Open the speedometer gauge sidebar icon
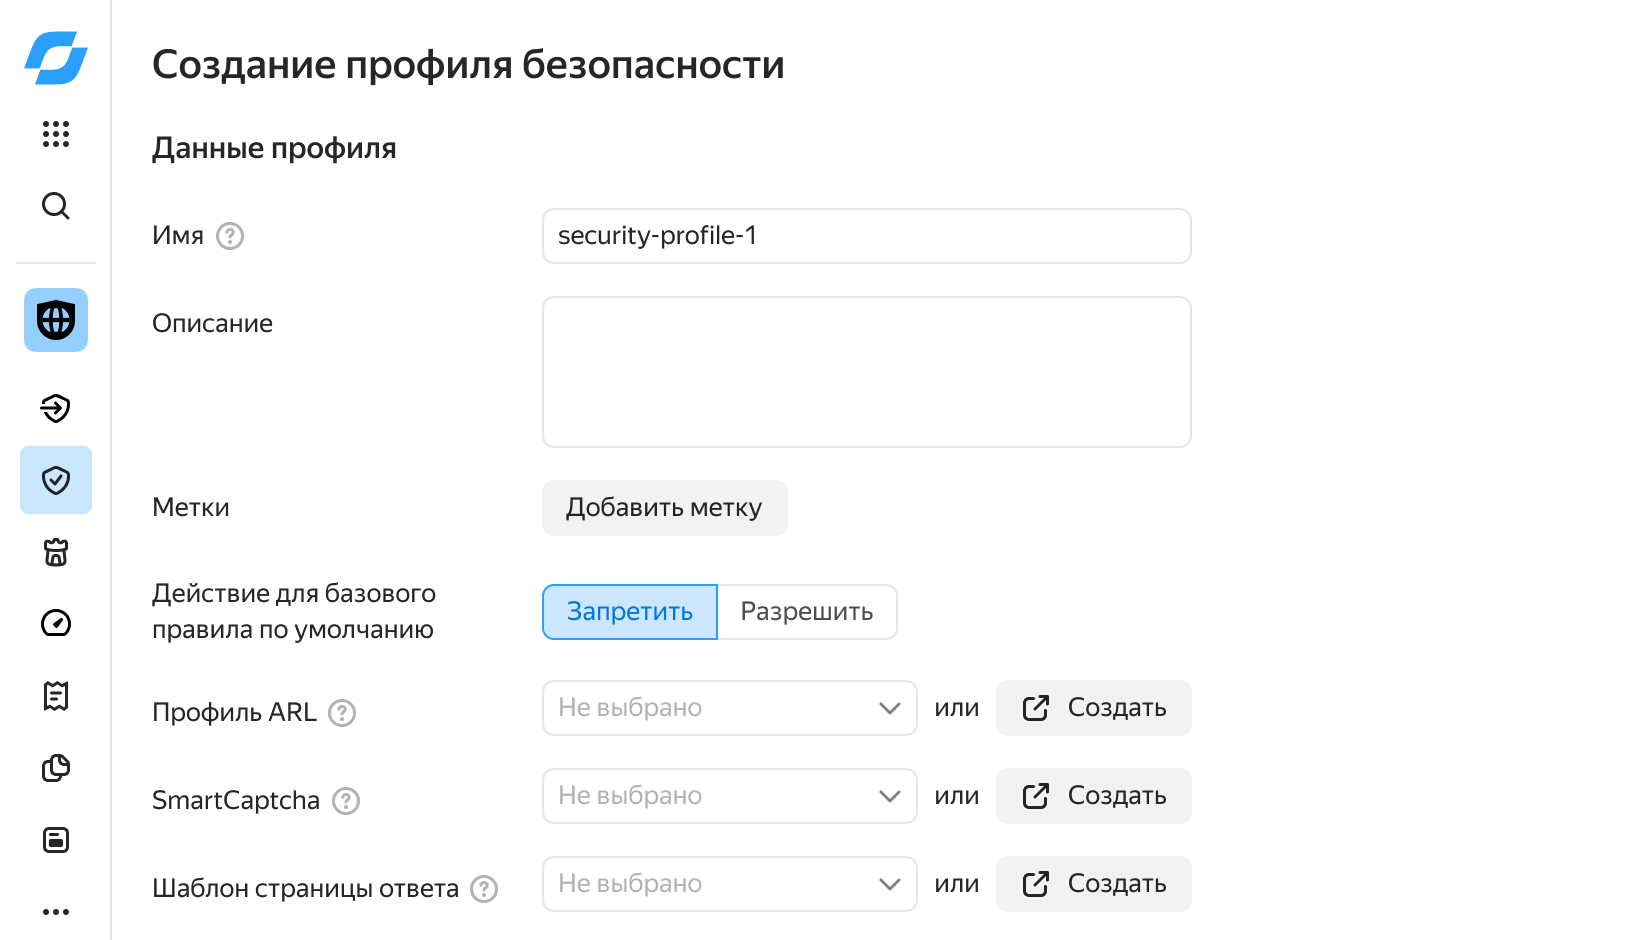The width and height of the screenshot is (1632, 940). click(x=56, y=623)
